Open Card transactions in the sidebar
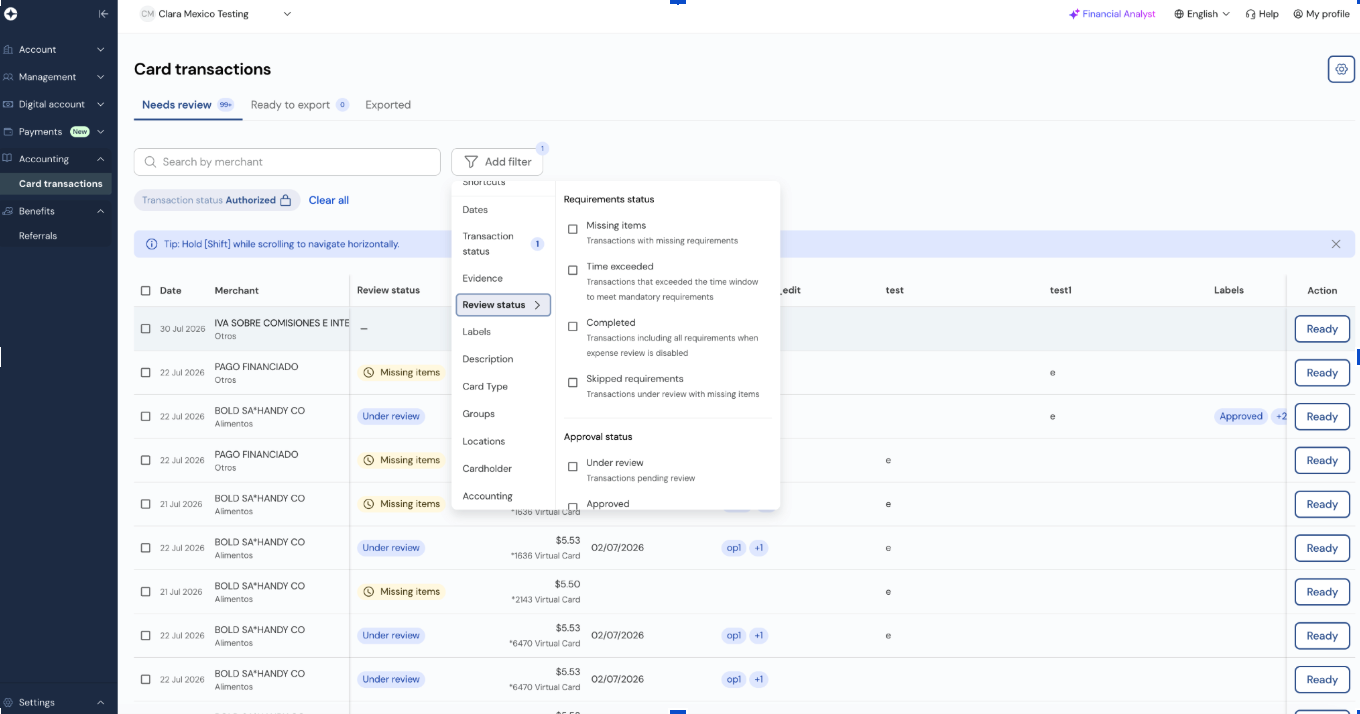Screen dimensions: 1360x714 [x=60, y=184]
